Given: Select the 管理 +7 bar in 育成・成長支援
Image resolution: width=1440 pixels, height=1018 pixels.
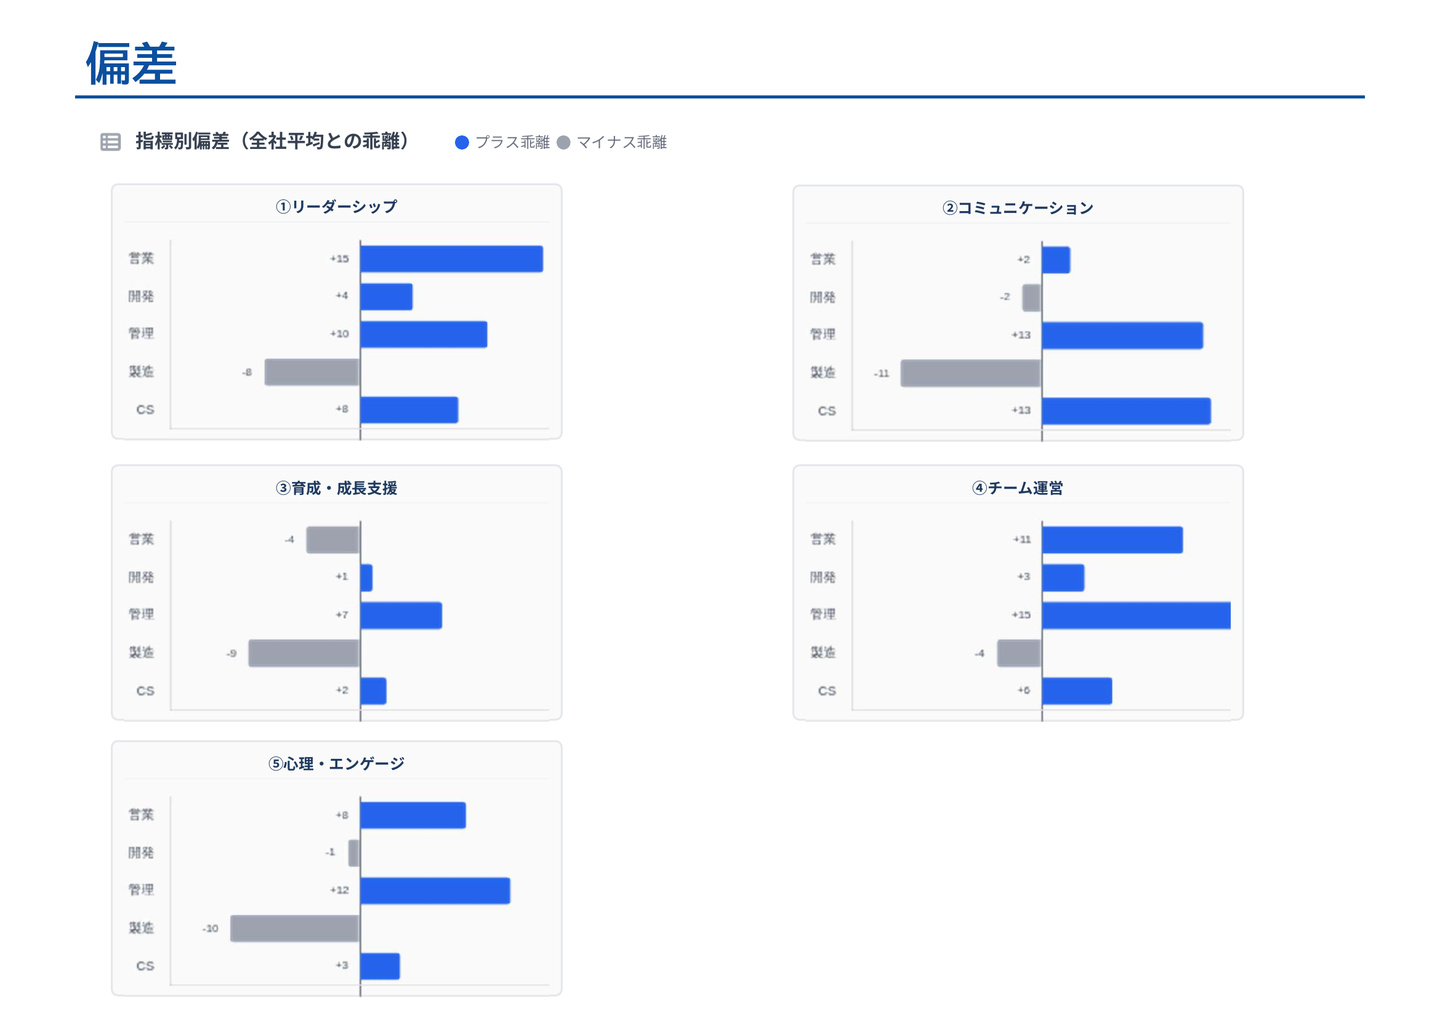Looking at the screenshot, I should (401, 615).
